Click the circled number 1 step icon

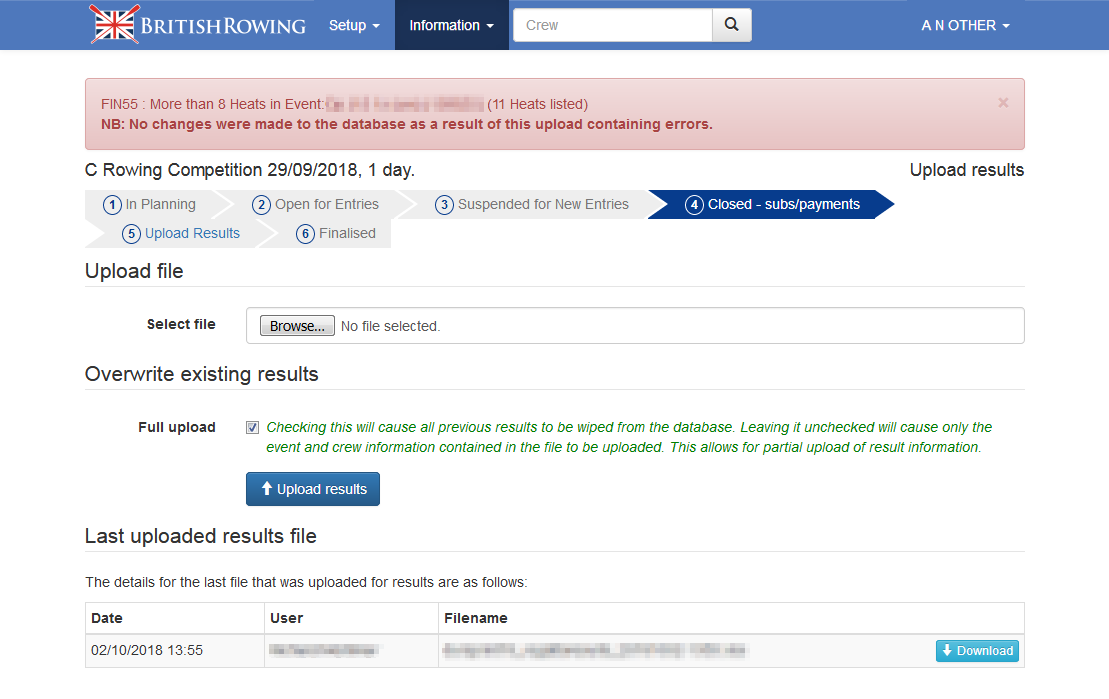pyautogui.click(x=113, y=205)
